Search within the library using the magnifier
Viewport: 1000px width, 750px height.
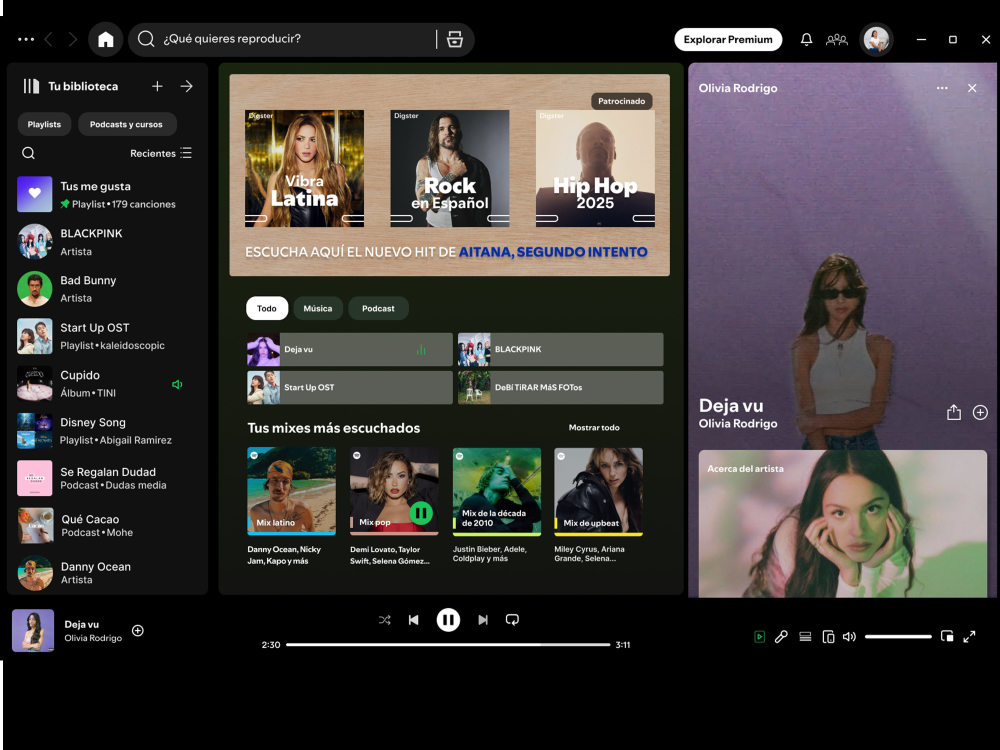(x=28, y=153)
